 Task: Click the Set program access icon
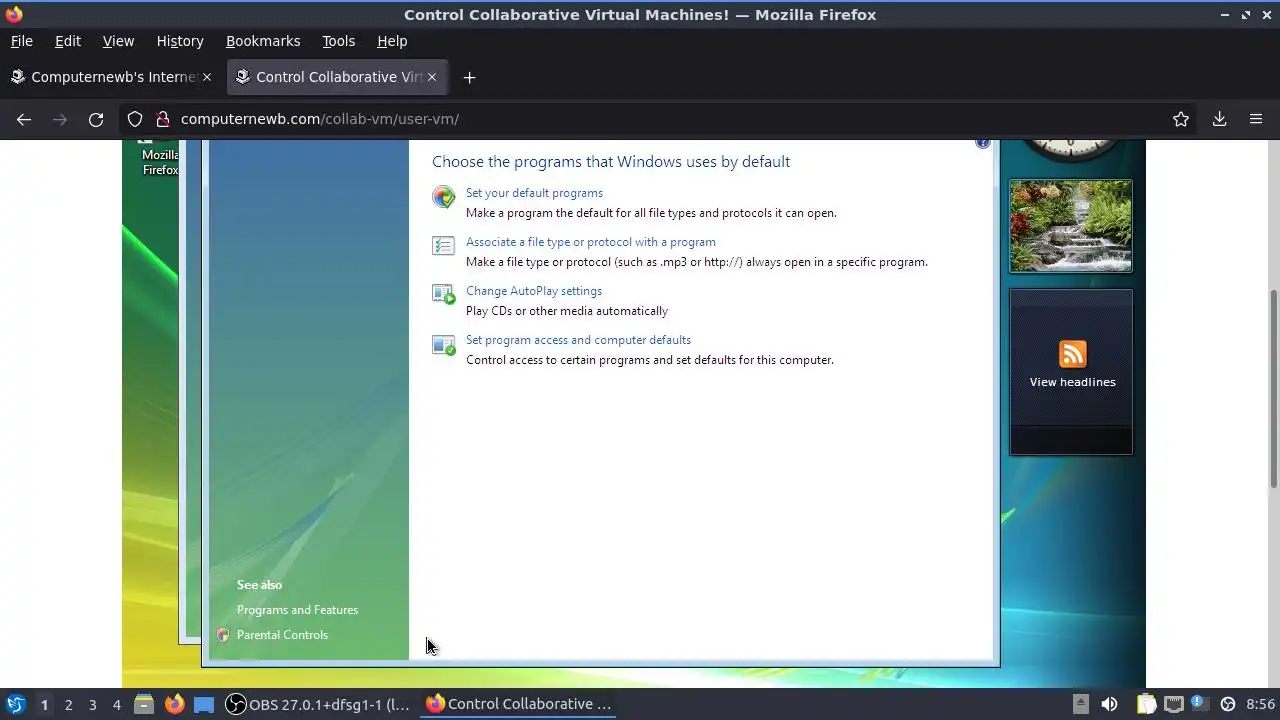443,344
